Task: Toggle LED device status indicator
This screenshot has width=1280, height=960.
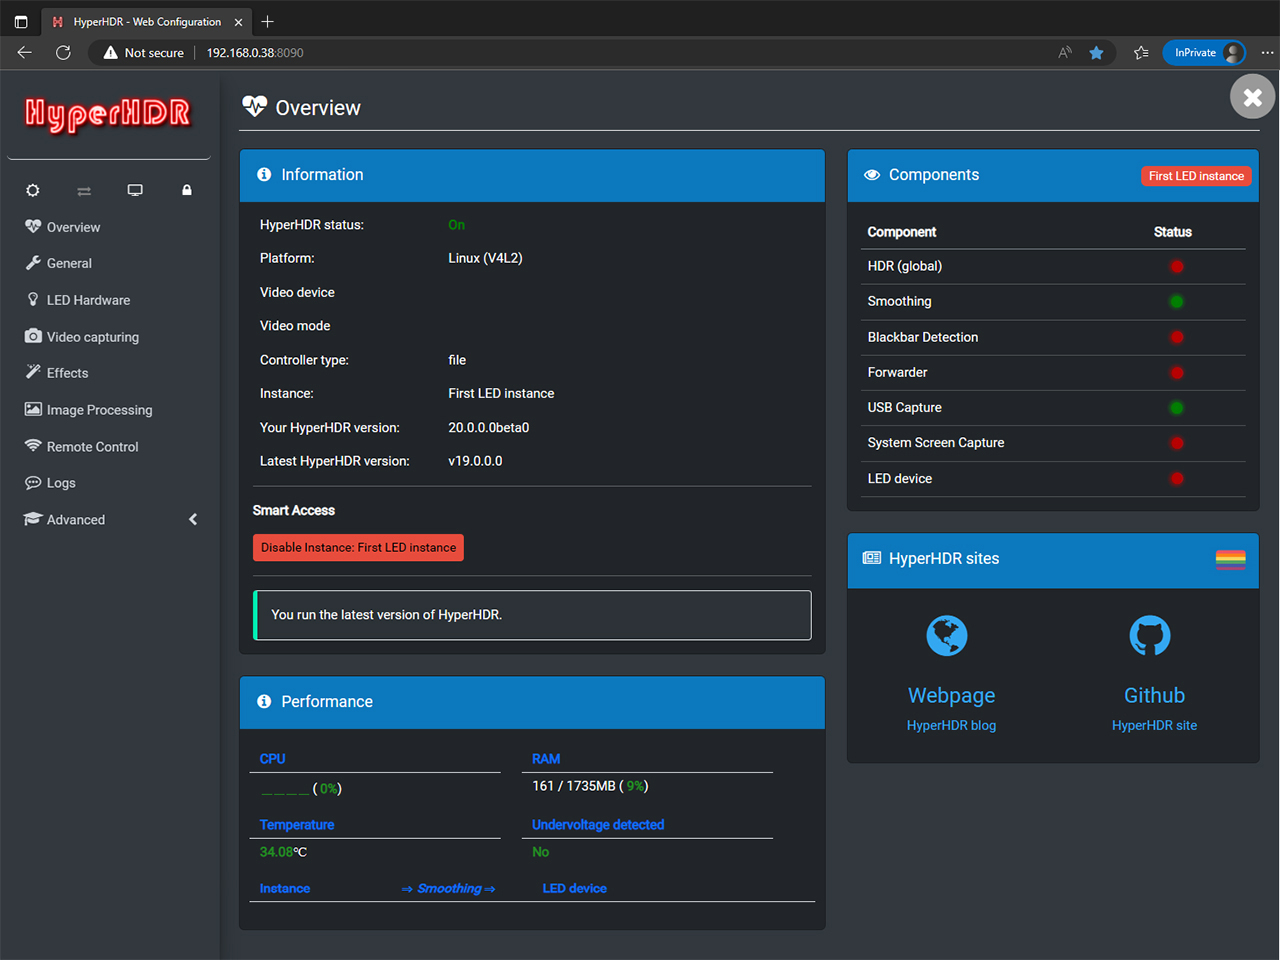Action: pyautogui.click(x=1177, y=478)
